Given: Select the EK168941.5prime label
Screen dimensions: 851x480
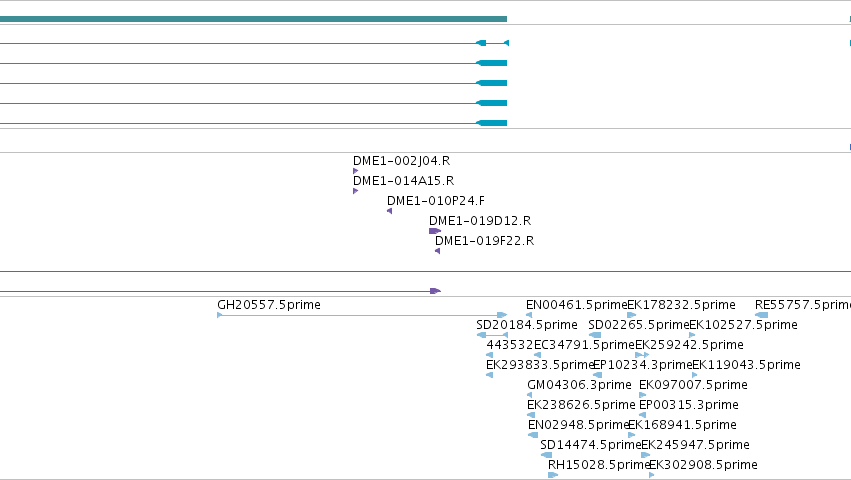Looking at the screenshot, I should tap(682, 425).
